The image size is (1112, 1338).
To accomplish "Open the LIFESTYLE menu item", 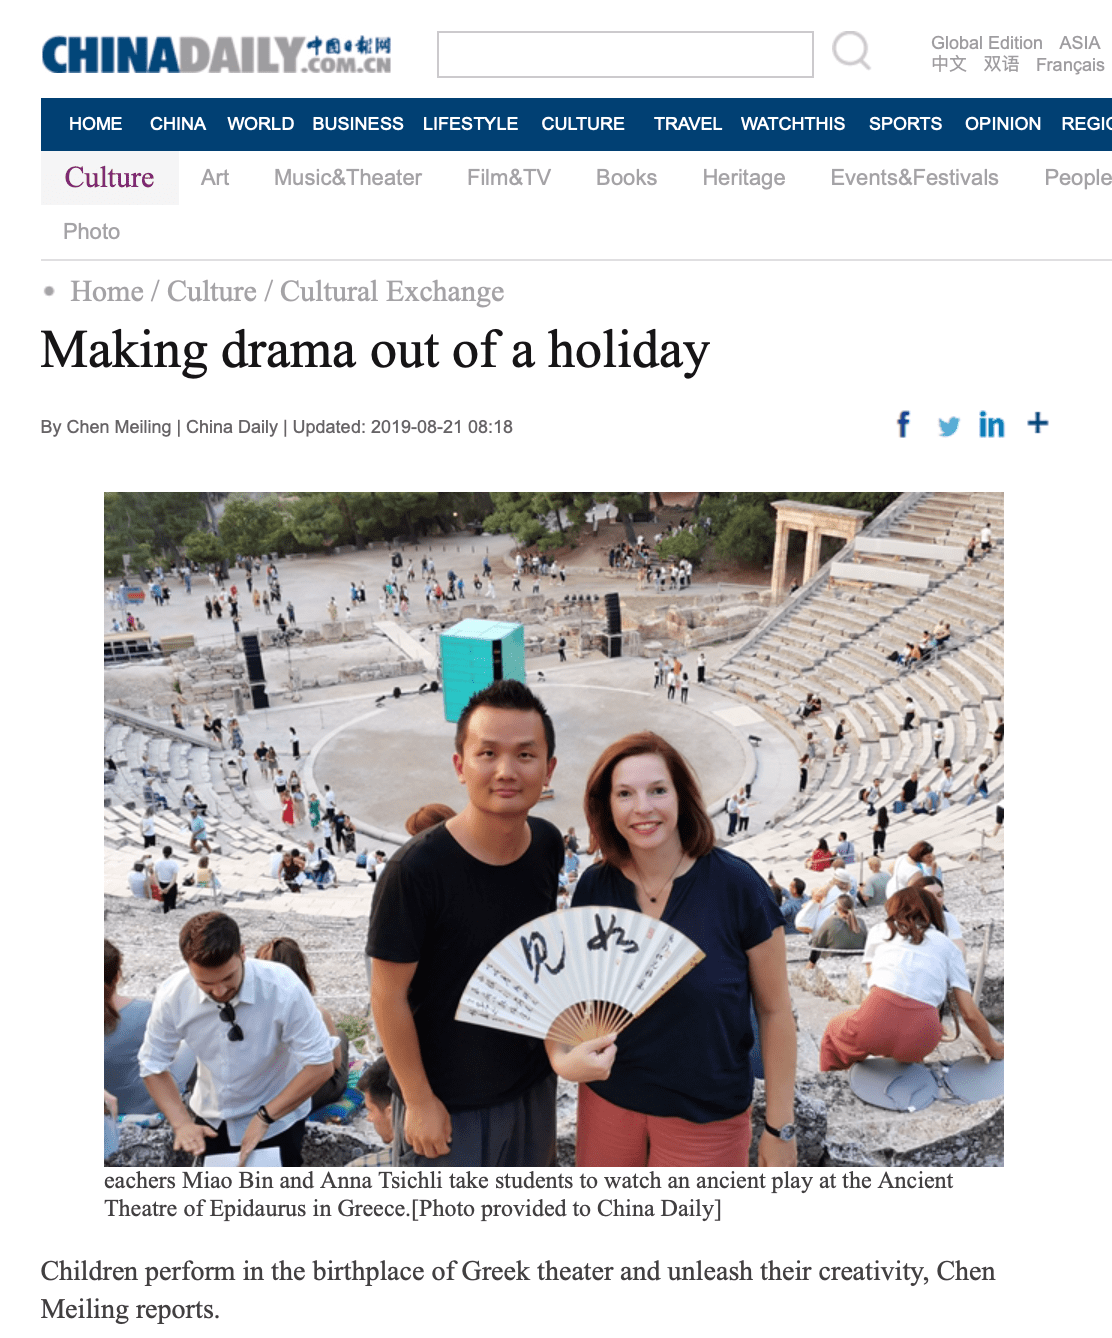I will coord(470,124).
